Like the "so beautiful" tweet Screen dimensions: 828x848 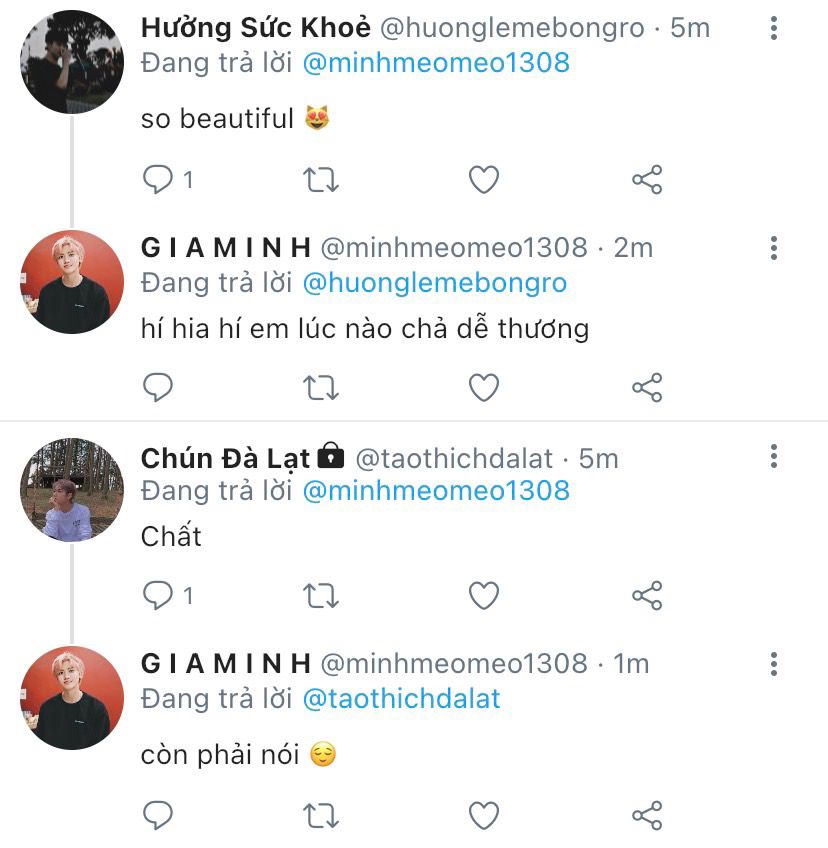tap(484, 180)
